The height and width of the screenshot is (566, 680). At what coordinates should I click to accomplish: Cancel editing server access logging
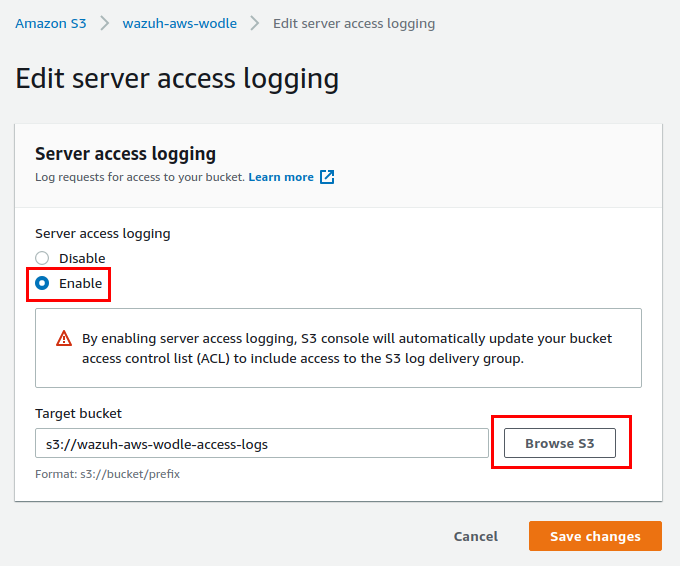pos(476,536)
